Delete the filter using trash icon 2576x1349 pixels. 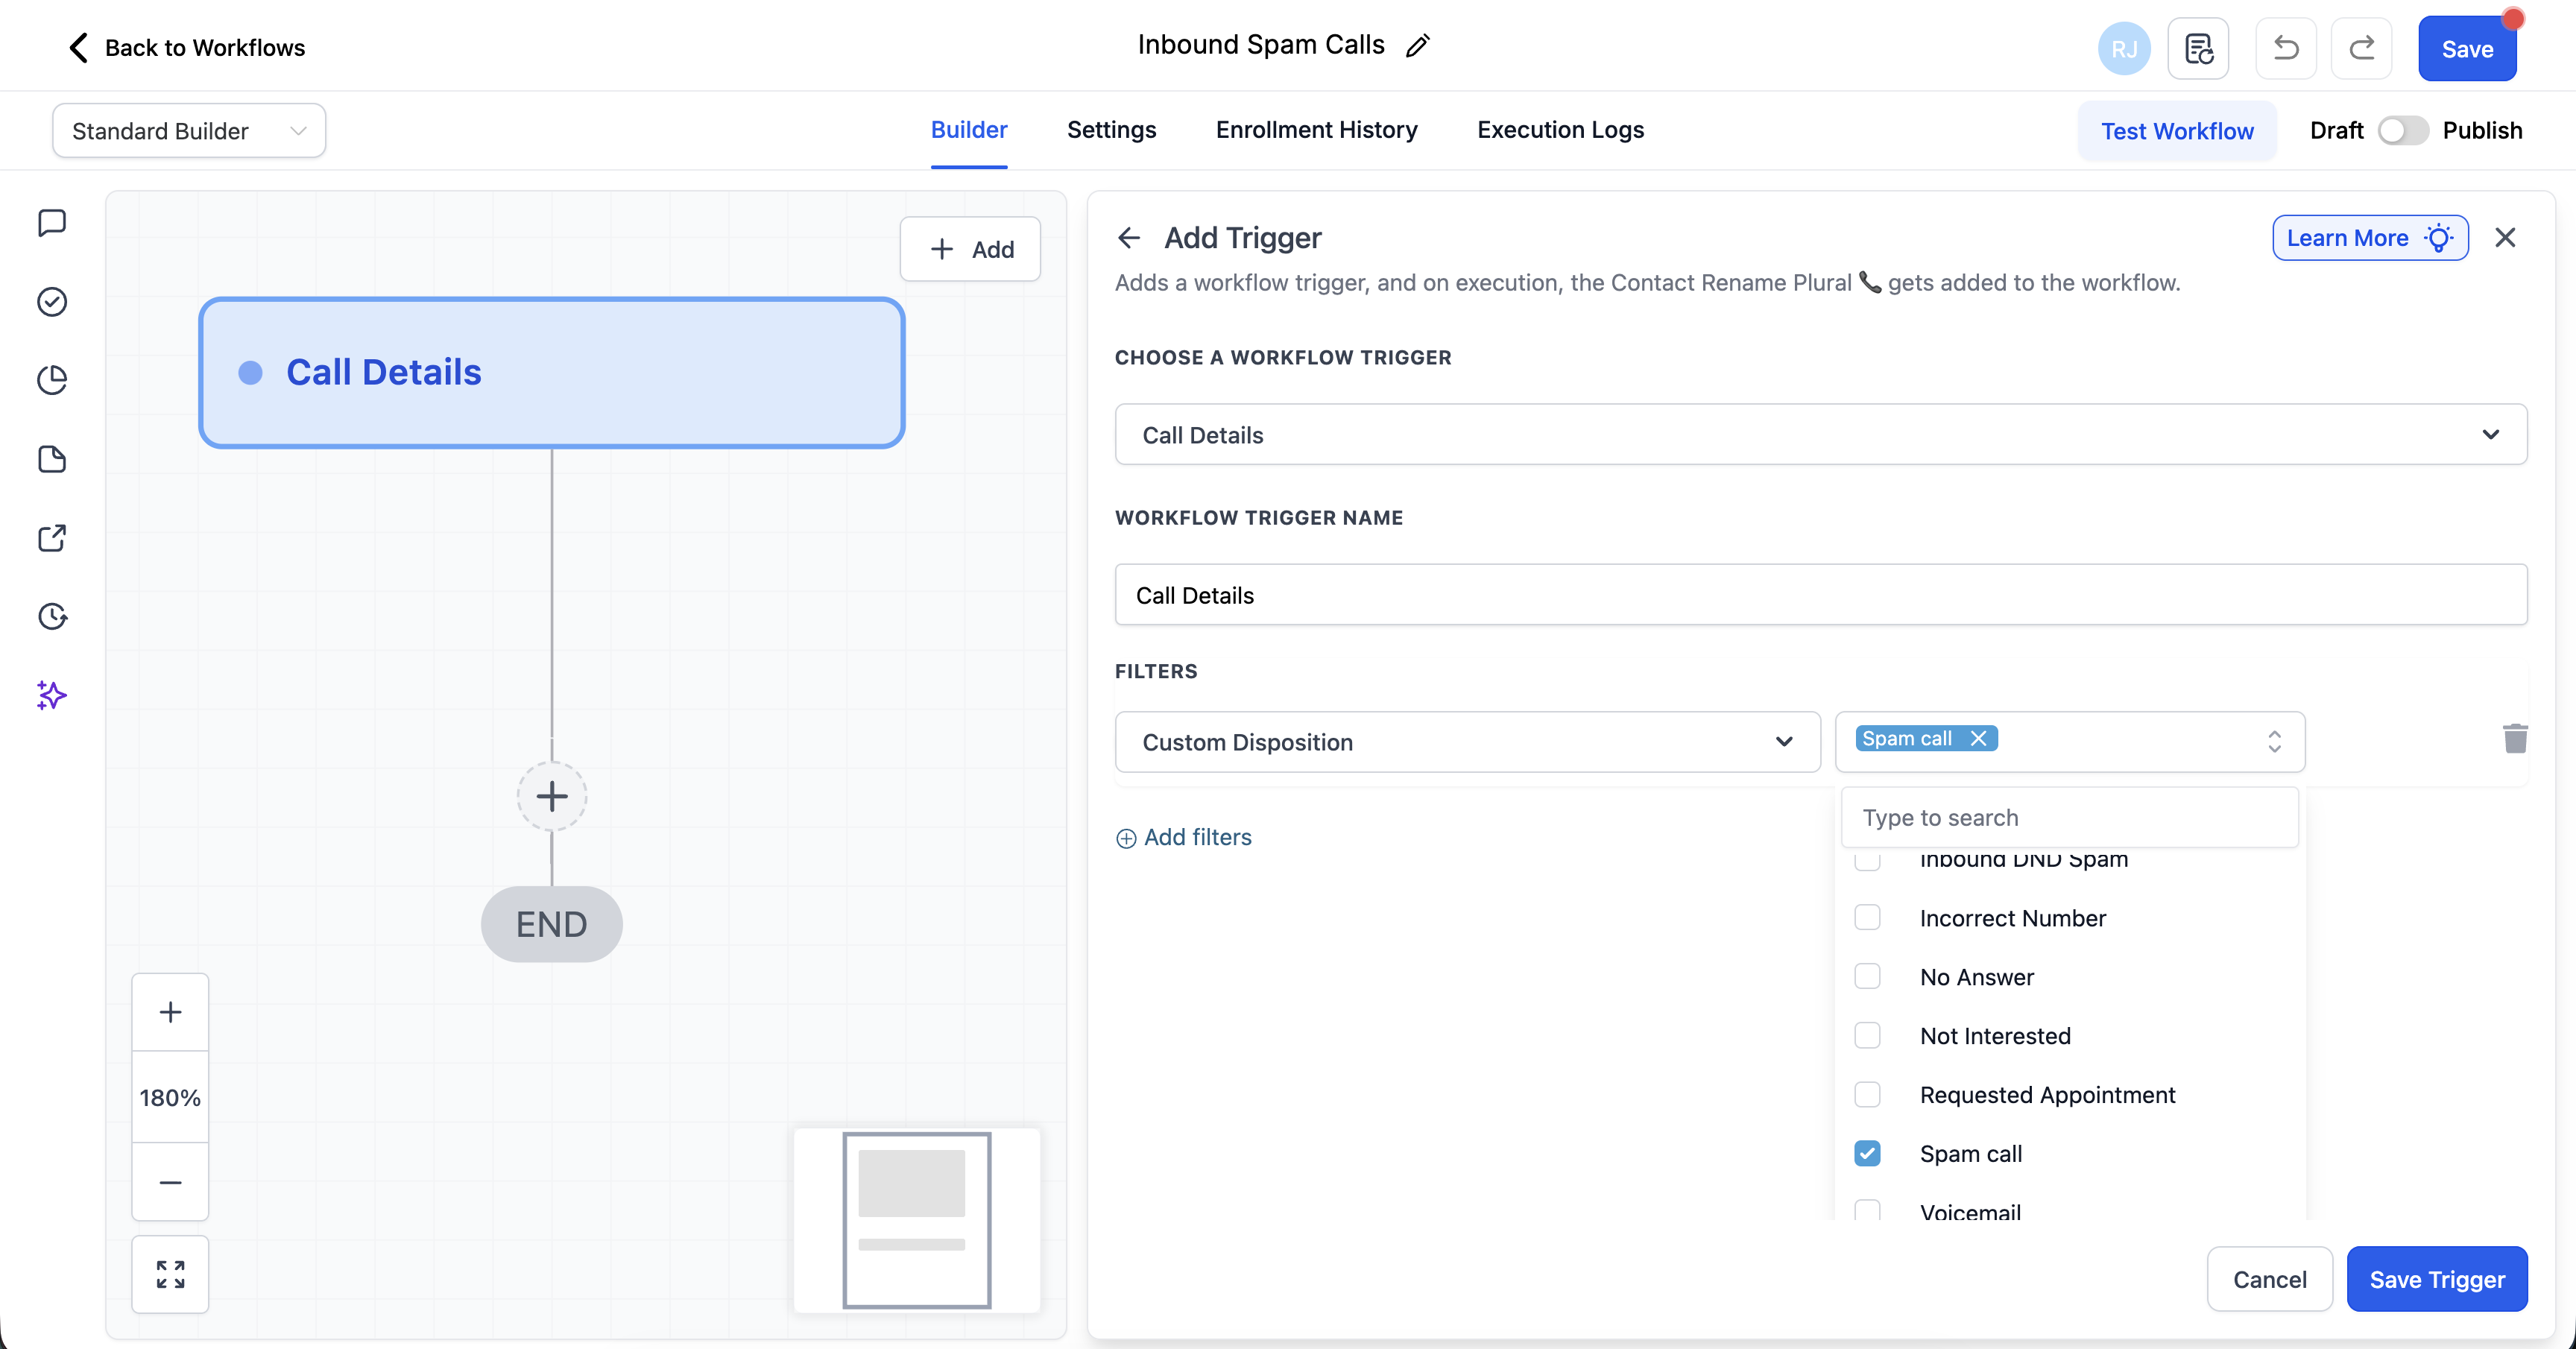click(x=2514, y=739)
